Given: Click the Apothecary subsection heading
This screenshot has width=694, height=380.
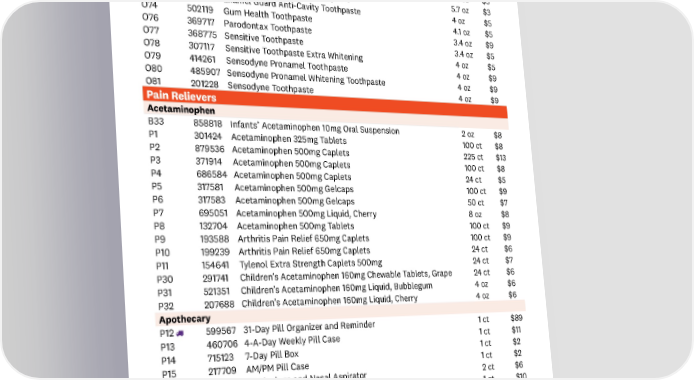Looking at the screenshot, I should [x=185, y=319].
